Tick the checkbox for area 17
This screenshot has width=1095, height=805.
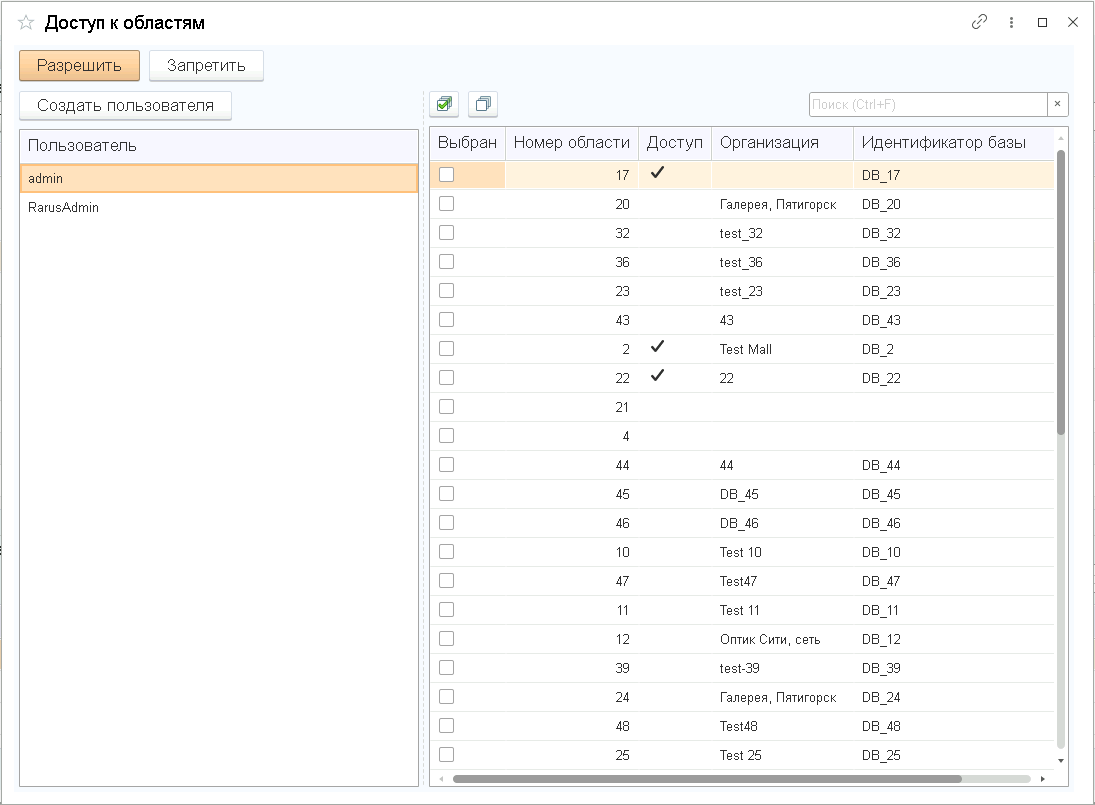point(446,175)
